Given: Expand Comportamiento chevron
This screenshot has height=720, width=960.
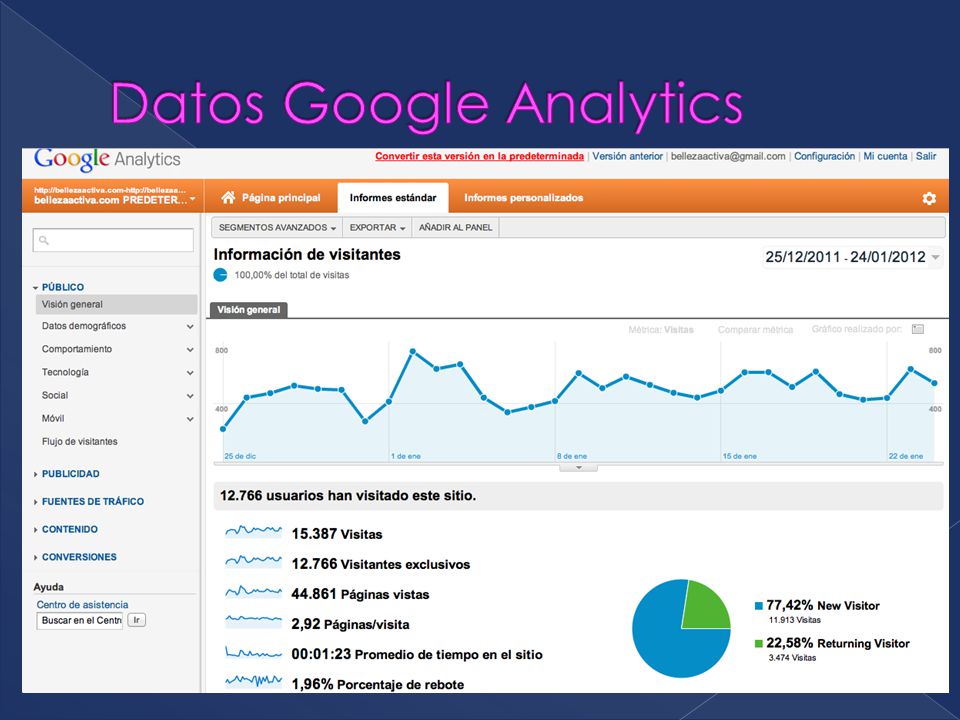Looking at the screenshot, I should pos(190,350).
